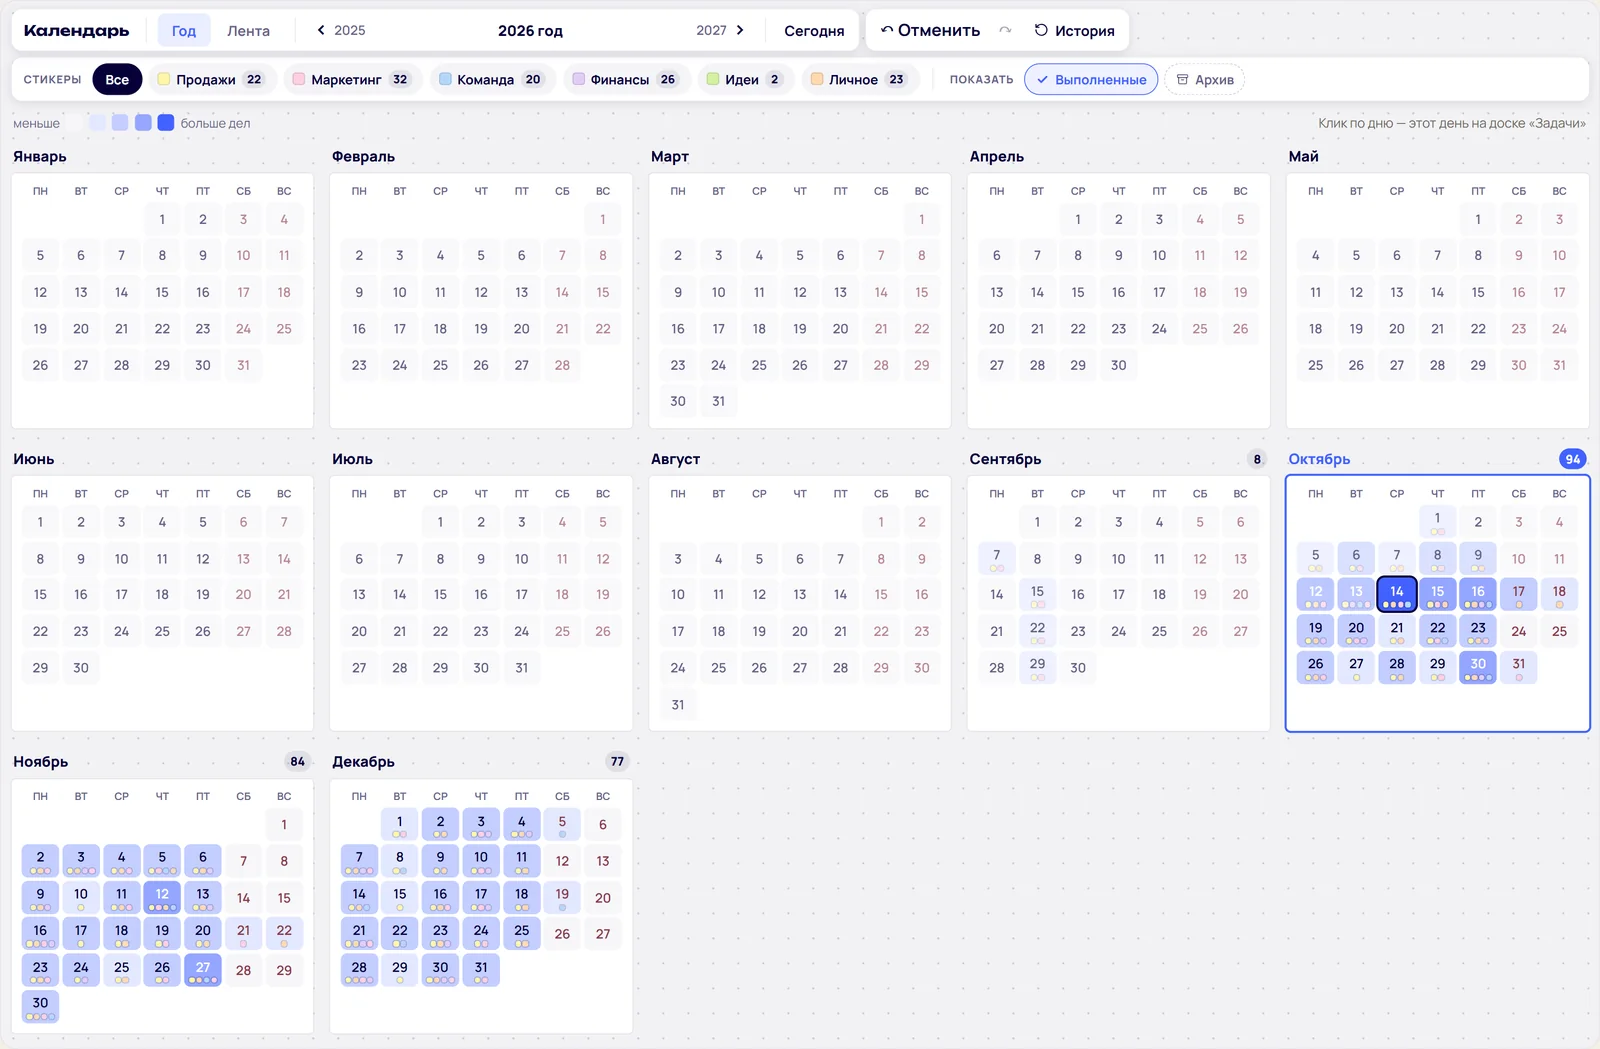Image resolution: width=1600 pixels, height=1049 pixels.
Task: Click the yellow Продажи sticker icon
Action: 164,79
